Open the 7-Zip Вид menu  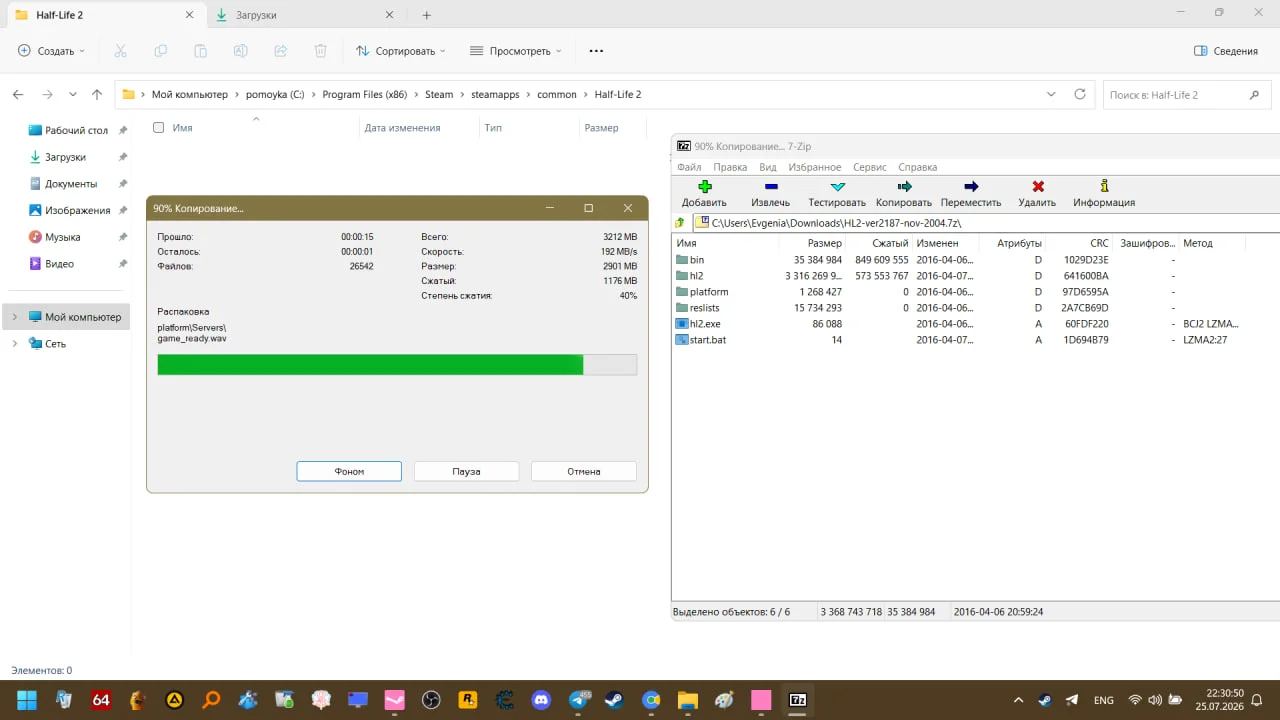[x=768, y=167]
